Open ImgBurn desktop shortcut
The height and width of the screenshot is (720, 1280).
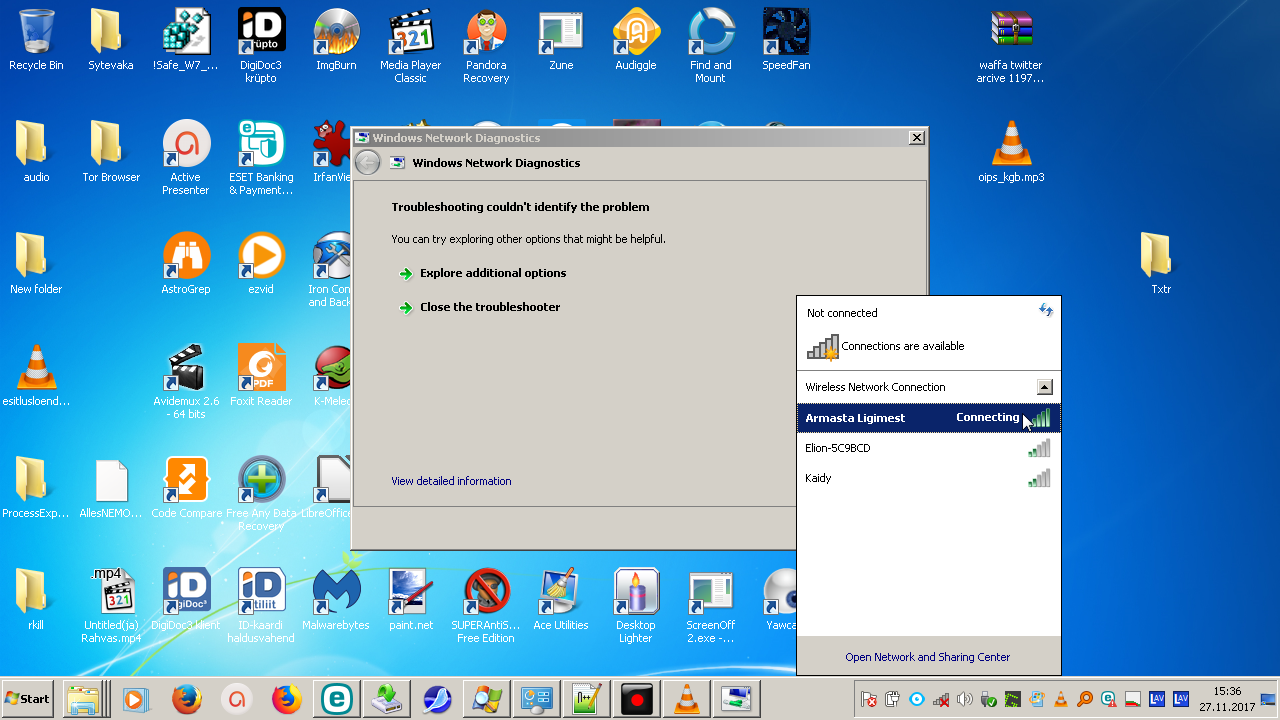[336, 40]
